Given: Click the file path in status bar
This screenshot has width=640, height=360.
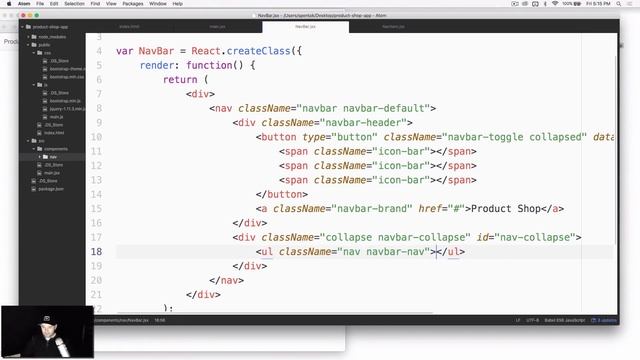Looking at the screenshot, I should tap(122, 320).
